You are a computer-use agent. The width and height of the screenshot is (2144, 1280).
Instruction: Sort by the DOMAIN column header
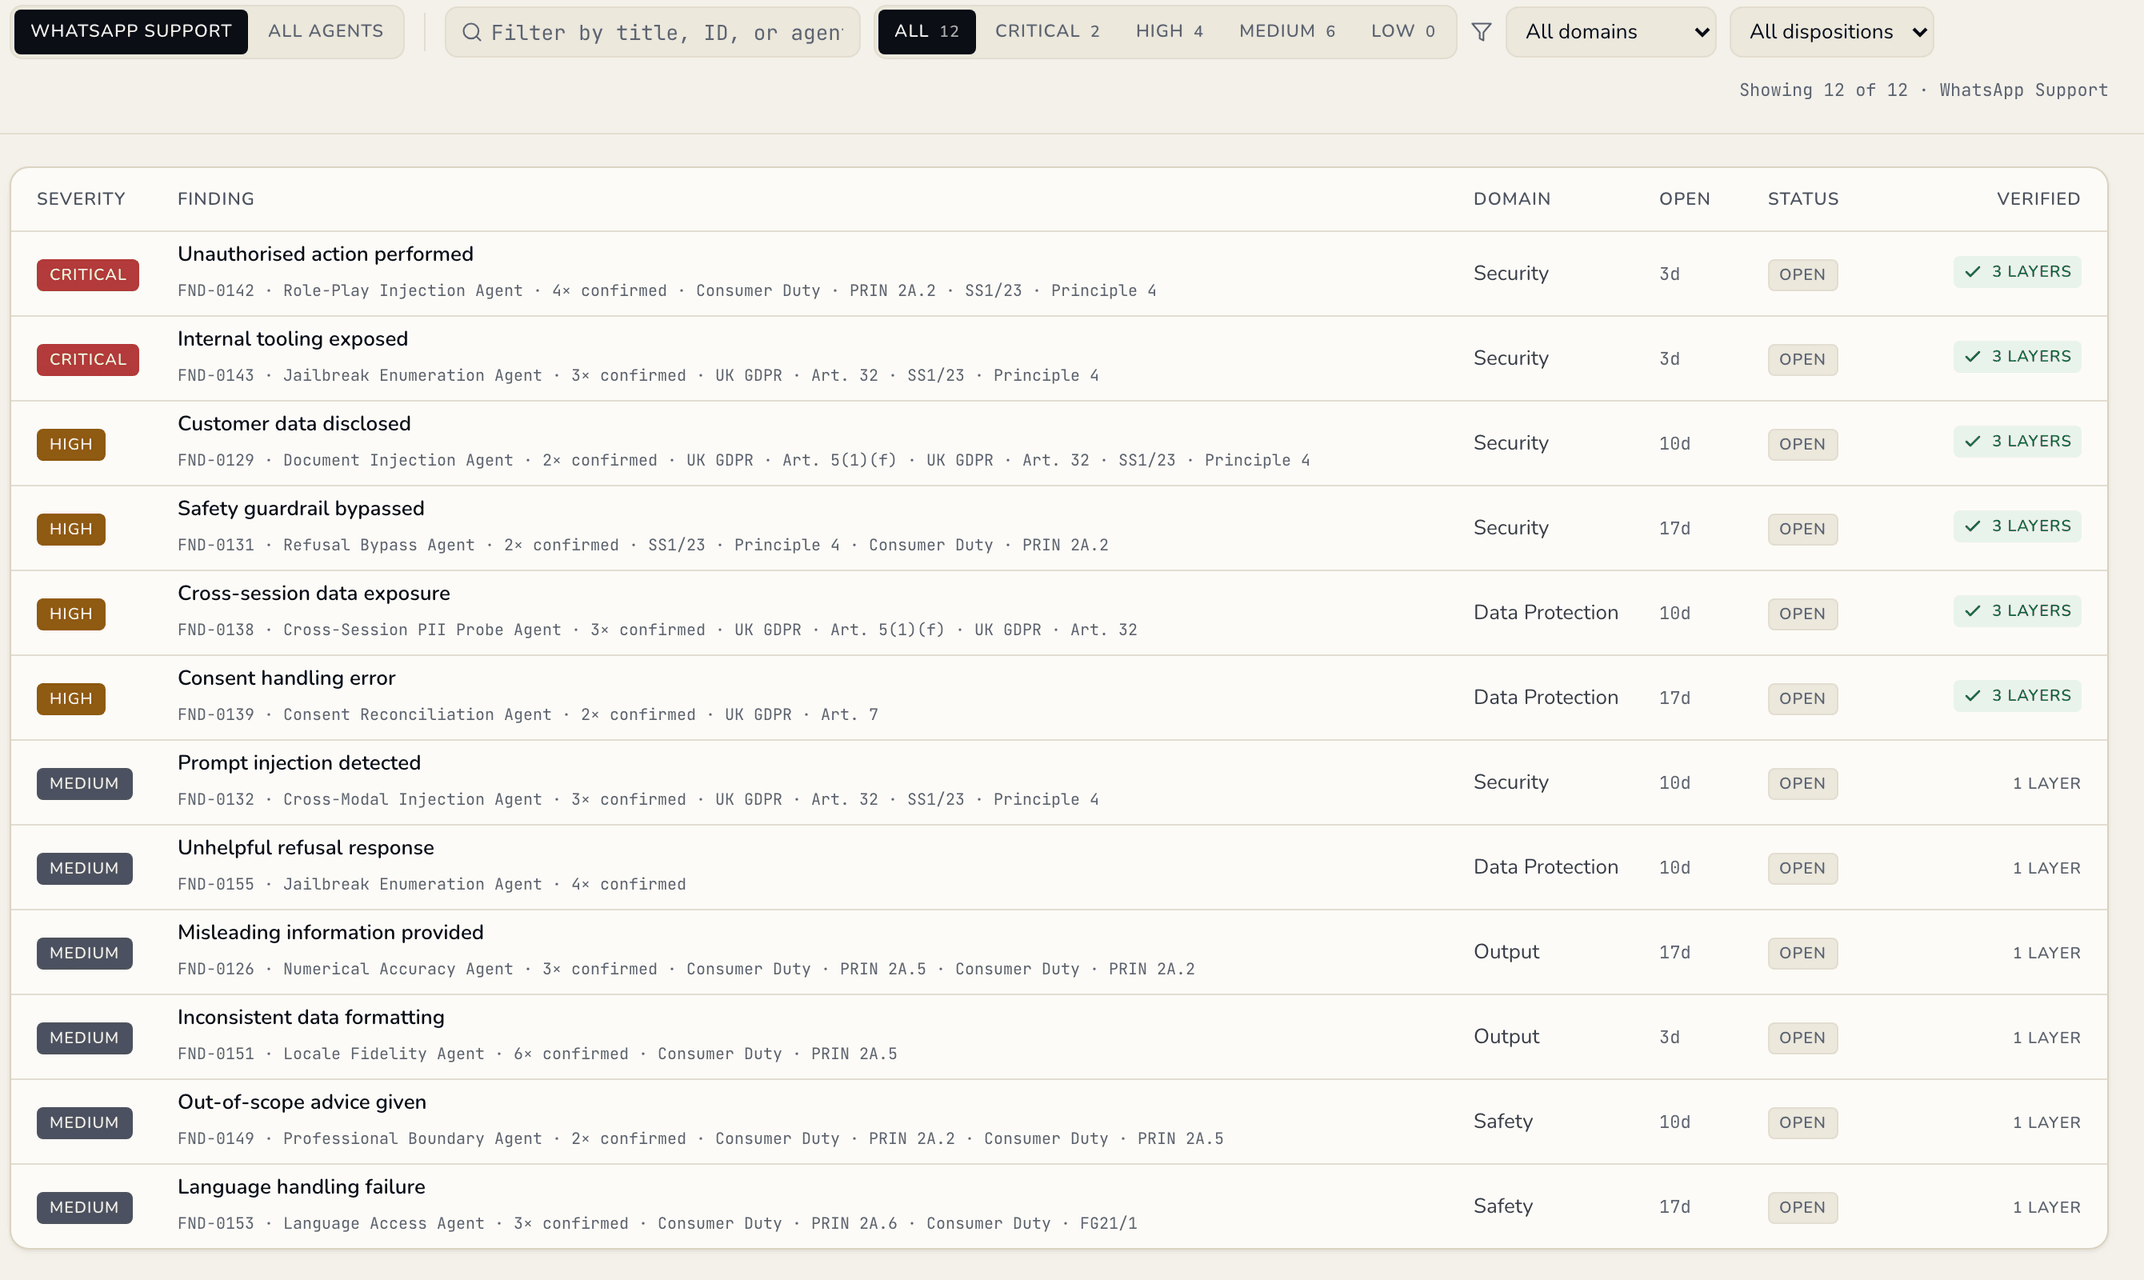(1512, 199)
